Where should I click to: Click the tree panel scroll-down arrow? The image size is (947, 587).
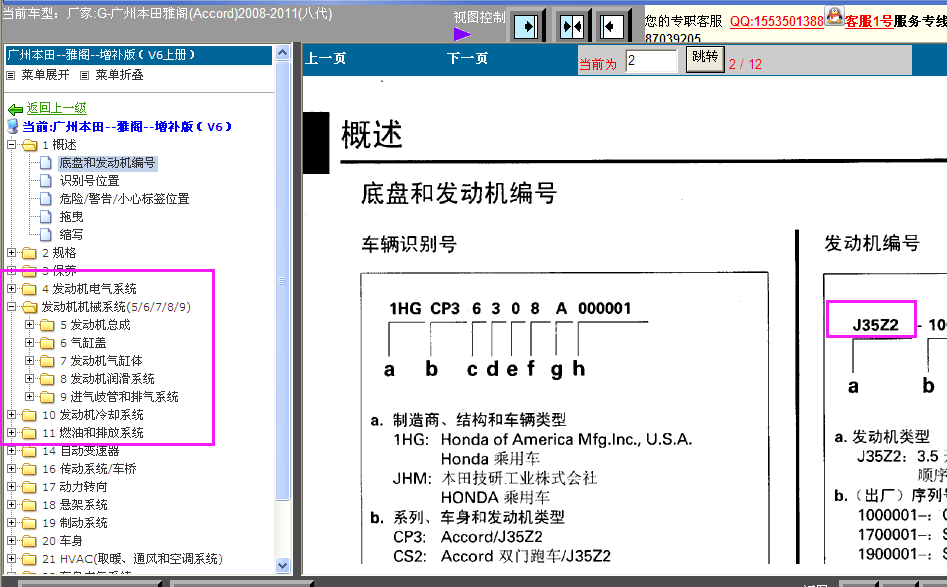click(282, 565)
